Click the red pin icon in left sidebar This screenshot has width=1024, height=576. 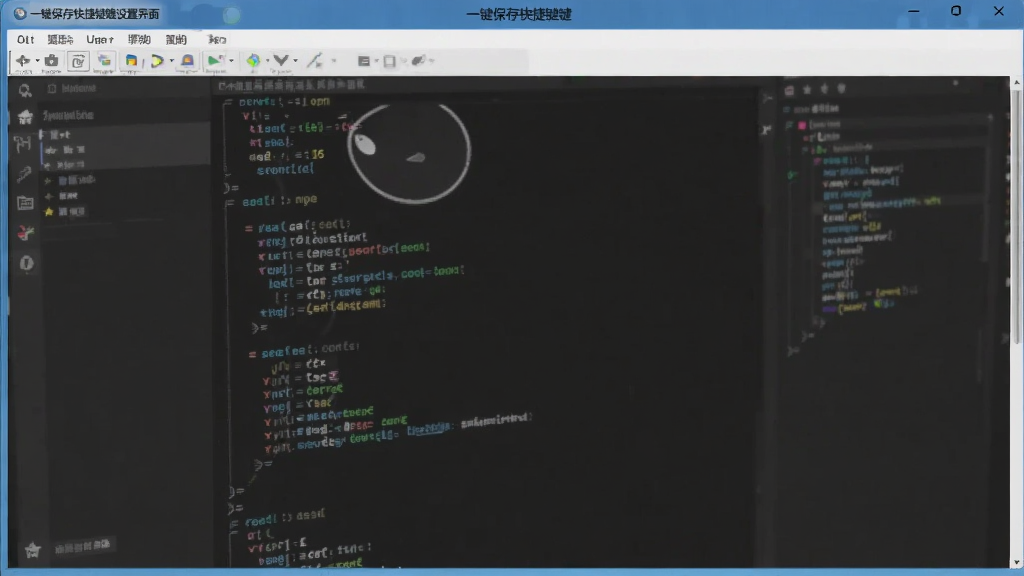pyautogui.click(x=25, y=232)
